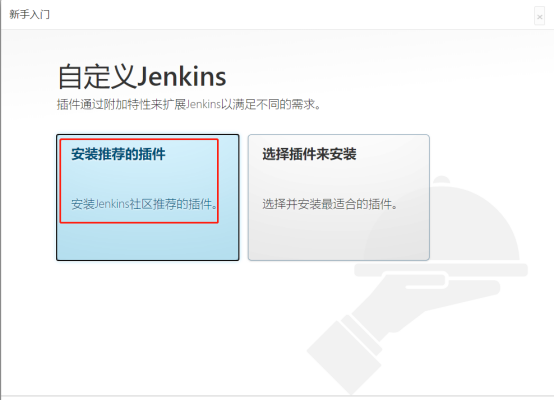Choose the 选择插件来安装 card

(338, 197)
